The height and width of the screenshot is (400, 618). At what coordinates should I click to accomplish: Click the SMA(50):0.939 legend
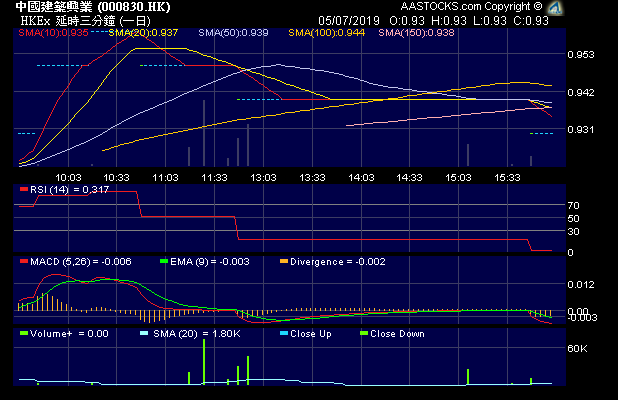click(x=233, y=33)
